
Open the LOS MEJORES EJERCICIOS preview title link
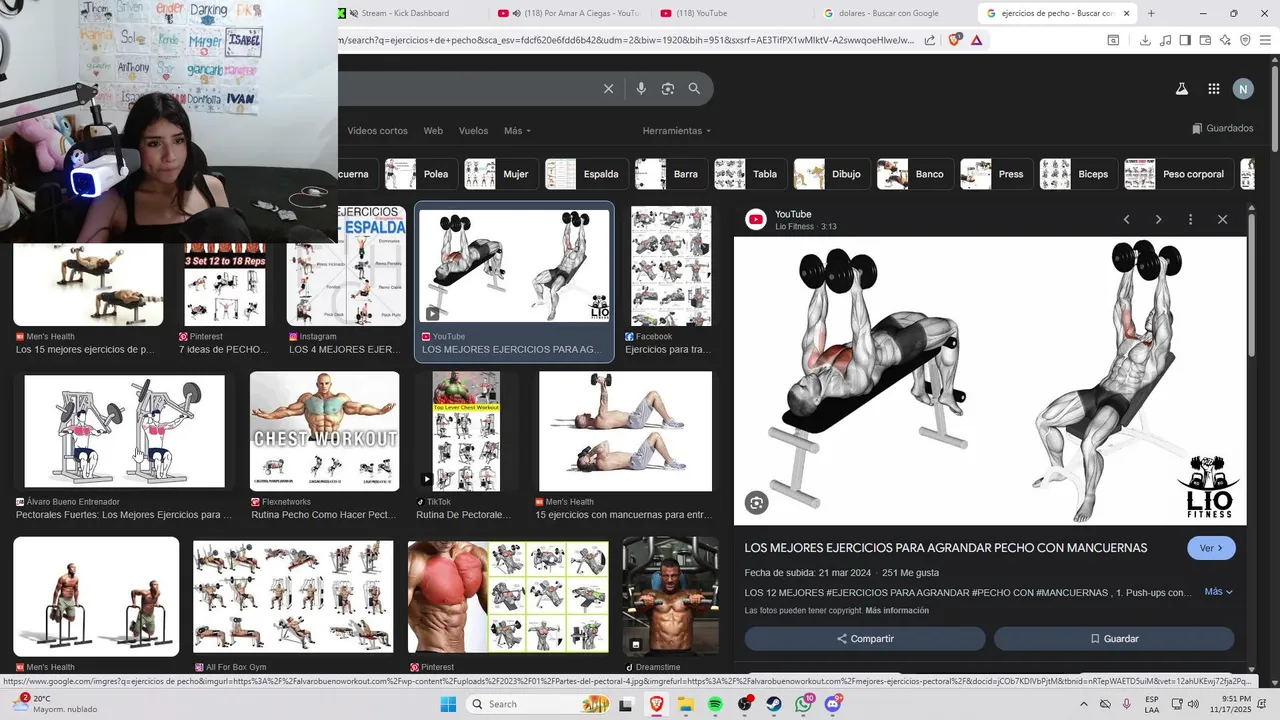tap(946, 548)
